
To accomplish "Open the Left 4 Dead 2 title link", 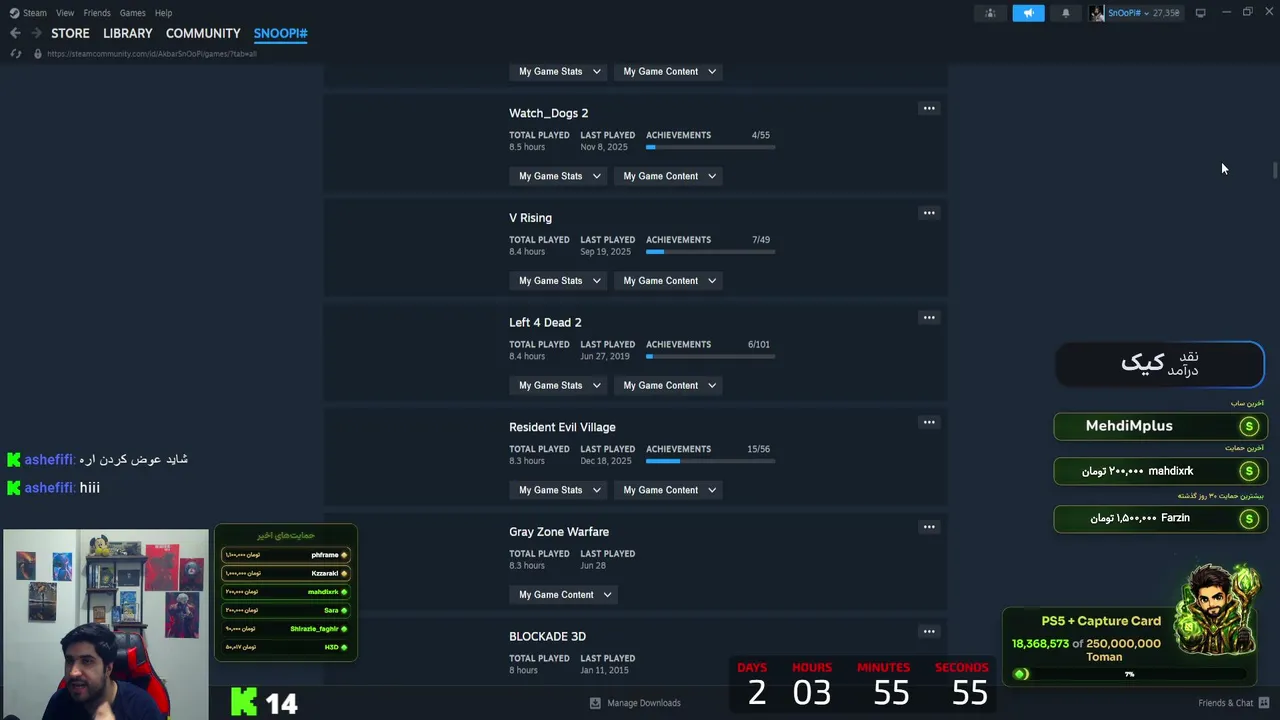I will point(545,322).
